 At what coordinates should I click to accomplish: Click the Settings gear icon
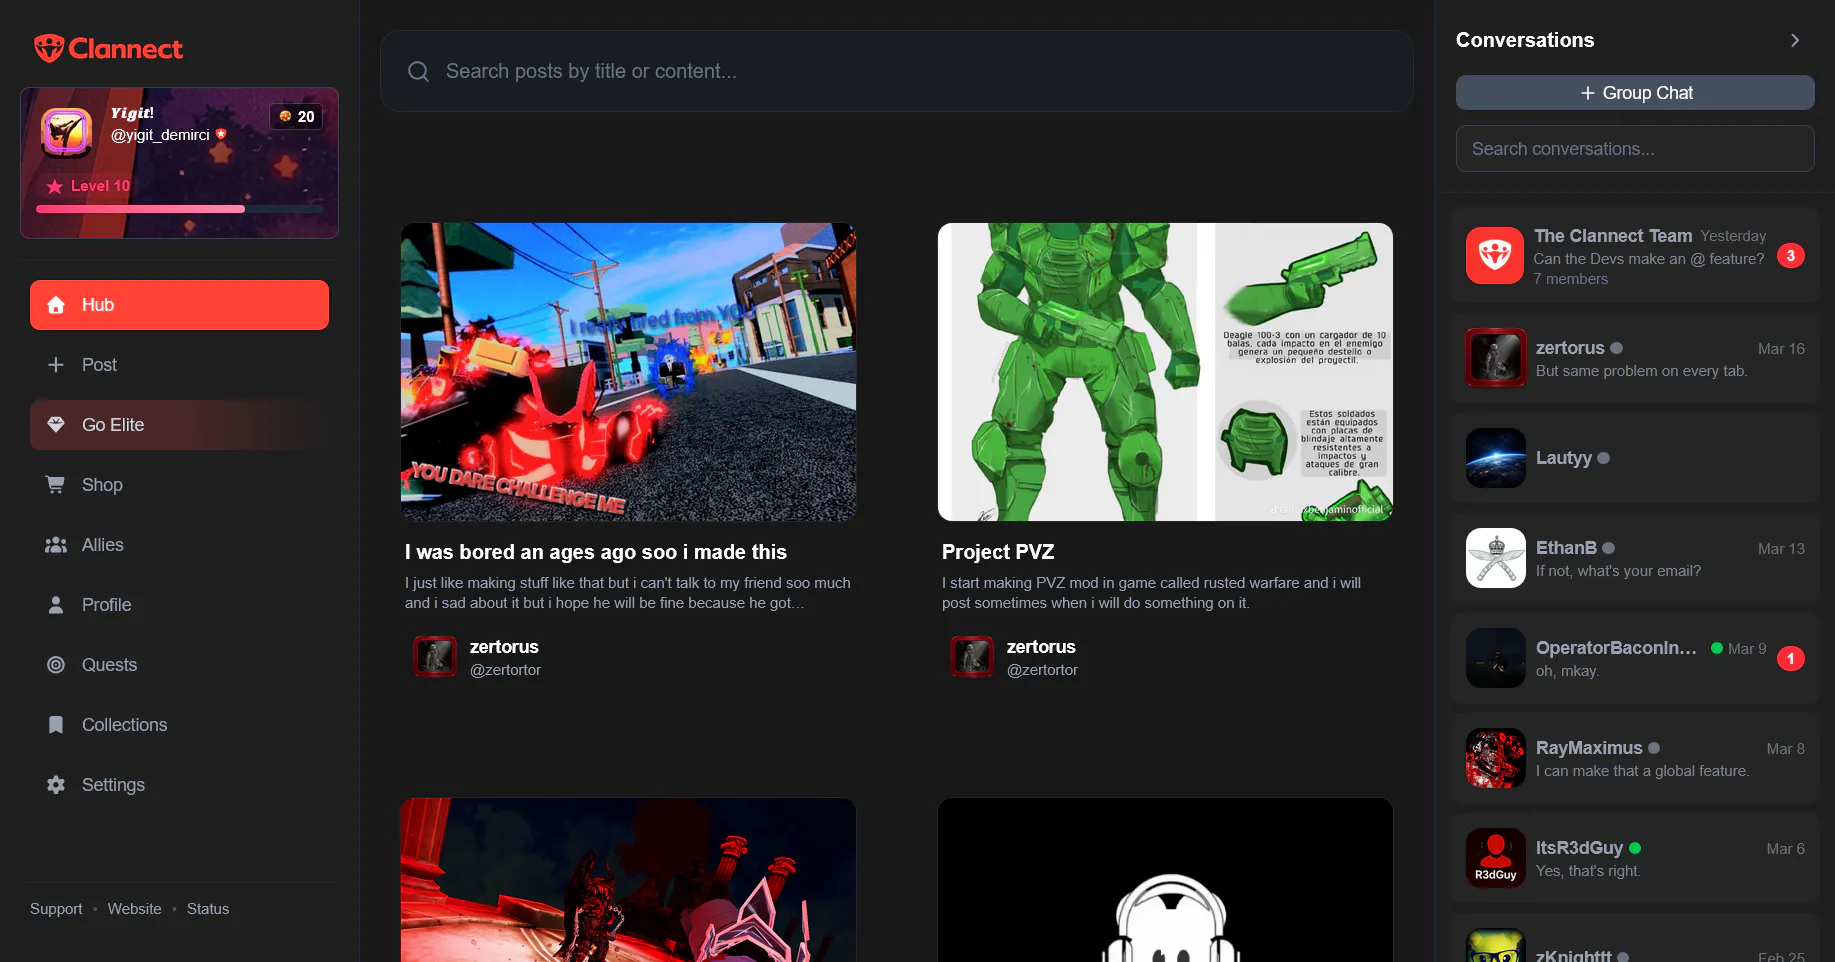pyautogui.click(x=56, y=785)
